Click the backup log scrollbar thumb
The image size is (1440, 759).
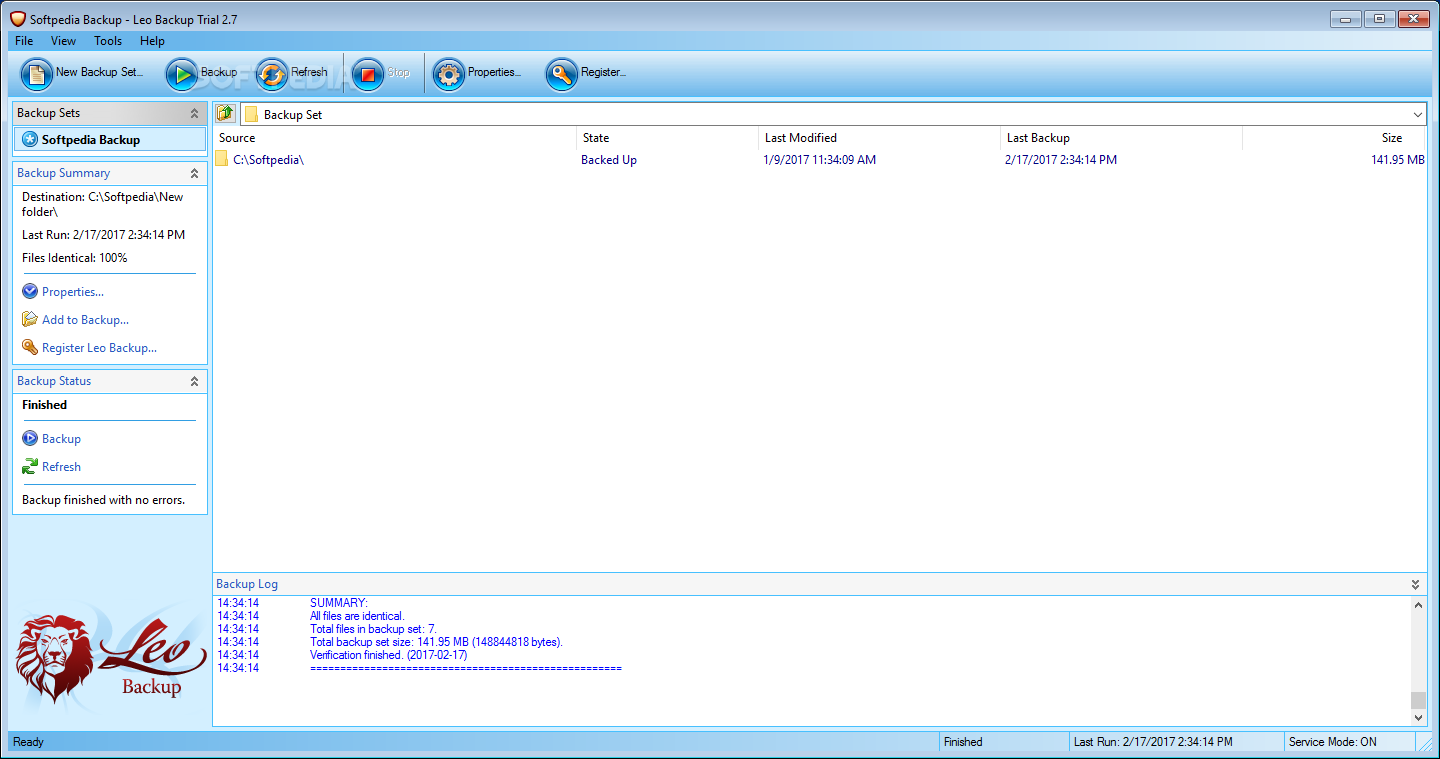click(x=1418, y=700)
